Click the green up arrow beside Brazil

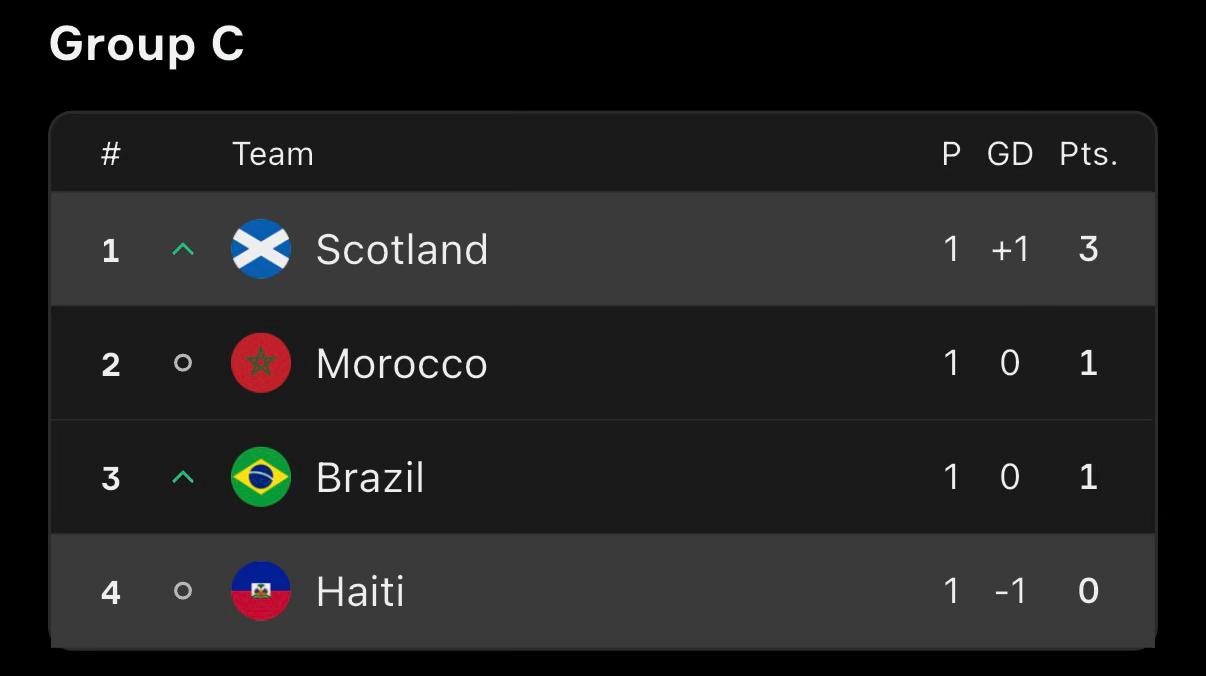182,477
